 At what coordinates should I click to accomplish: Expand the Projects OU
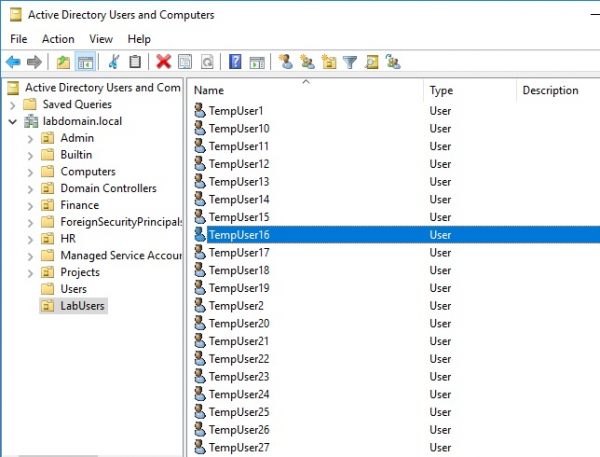30,273
